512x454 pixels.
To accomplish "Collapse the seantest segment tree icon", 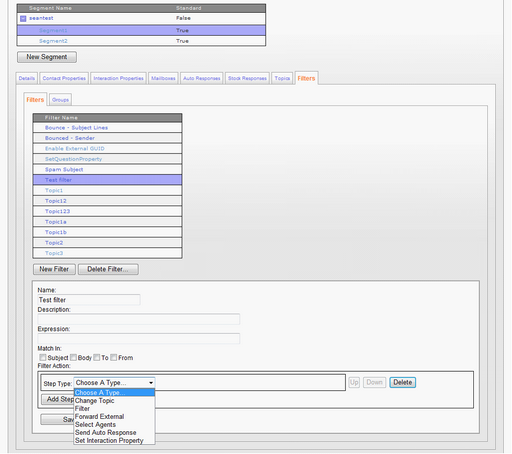I will pos(23,19).
